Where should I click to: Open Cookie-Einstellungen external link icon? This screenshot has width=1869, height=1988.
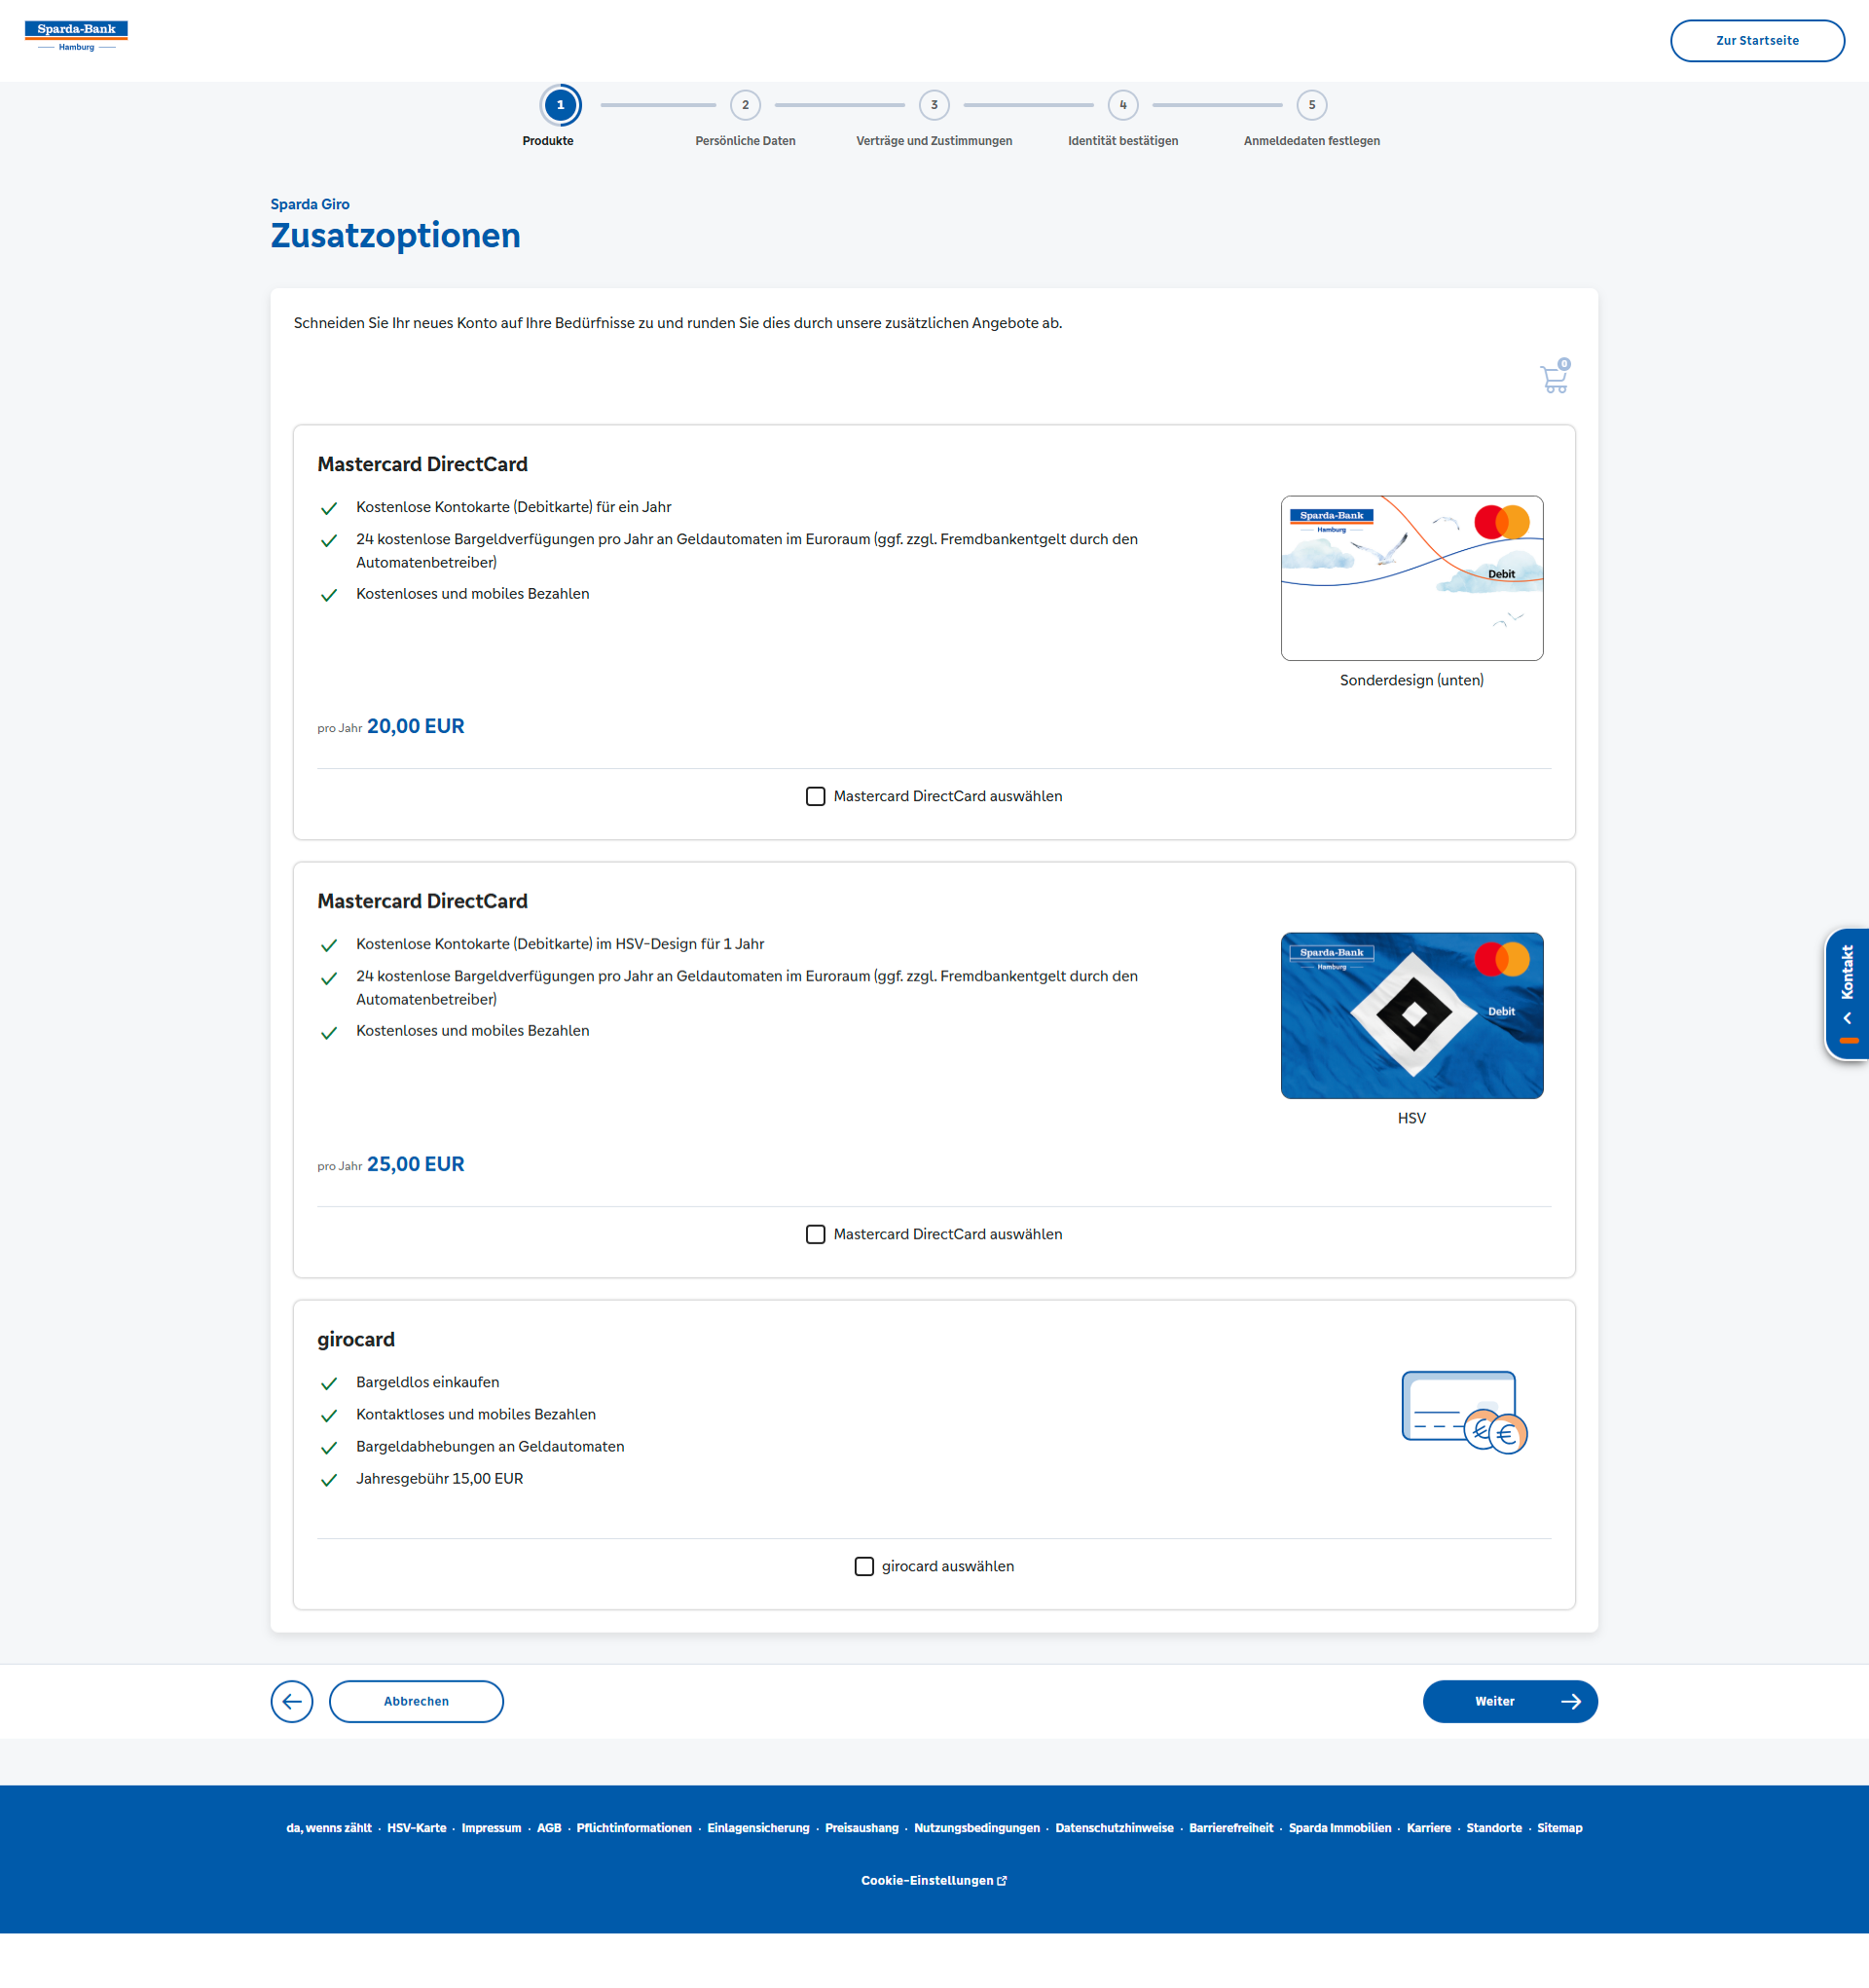(1002, 1880)
